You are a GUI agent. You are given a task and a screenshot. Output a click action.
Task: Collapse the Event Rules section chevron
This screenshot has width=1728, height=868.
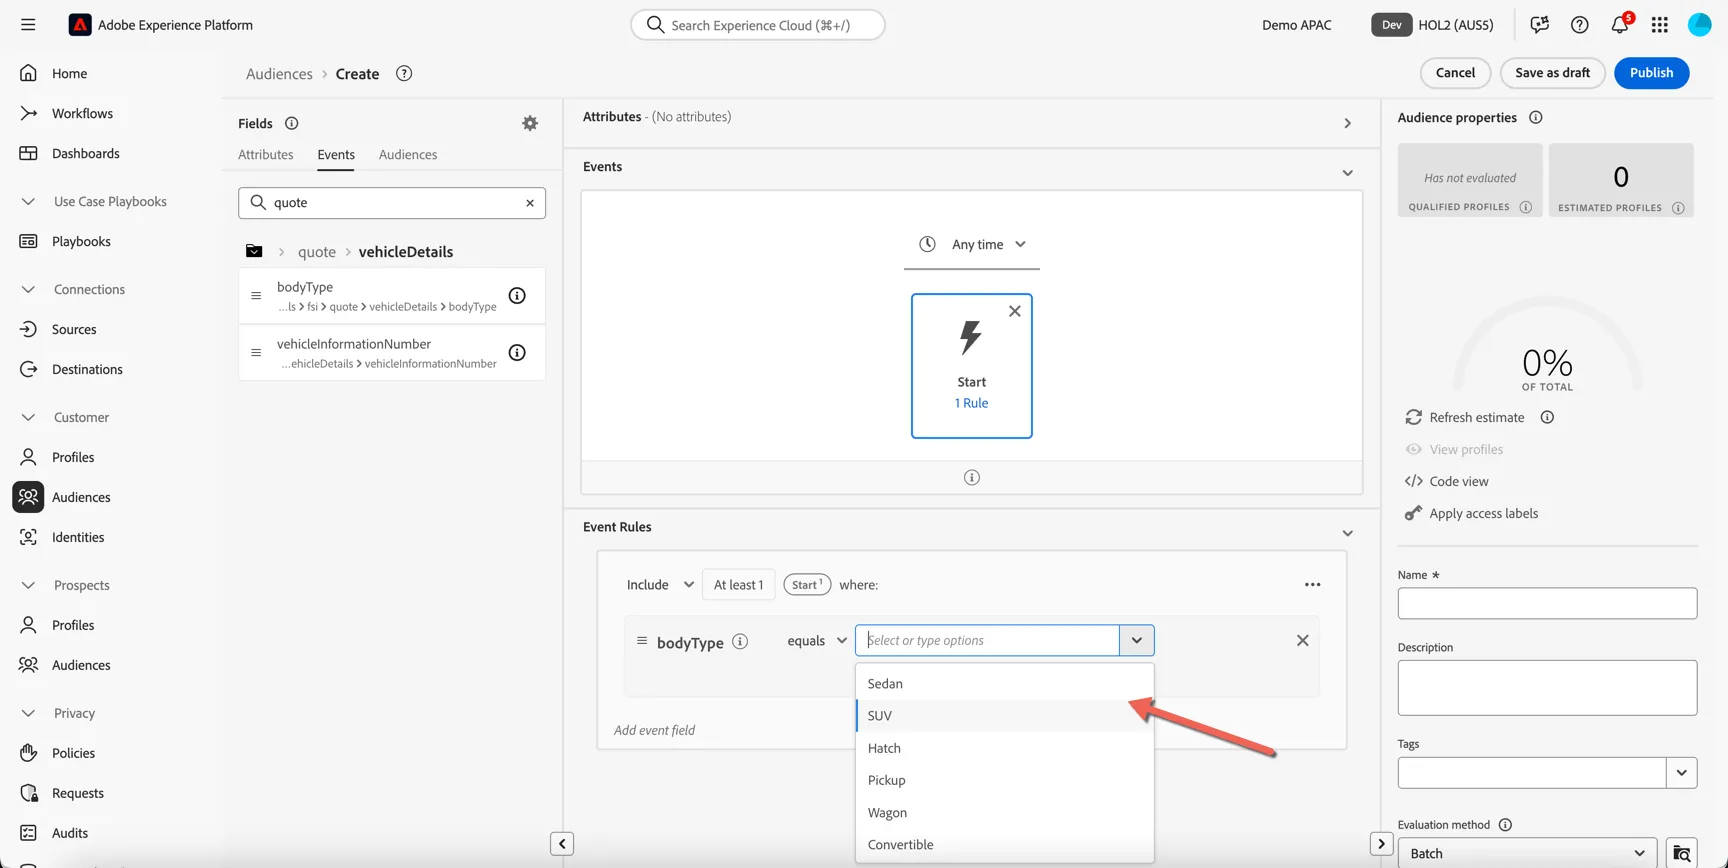click(x=1347, y=533)
